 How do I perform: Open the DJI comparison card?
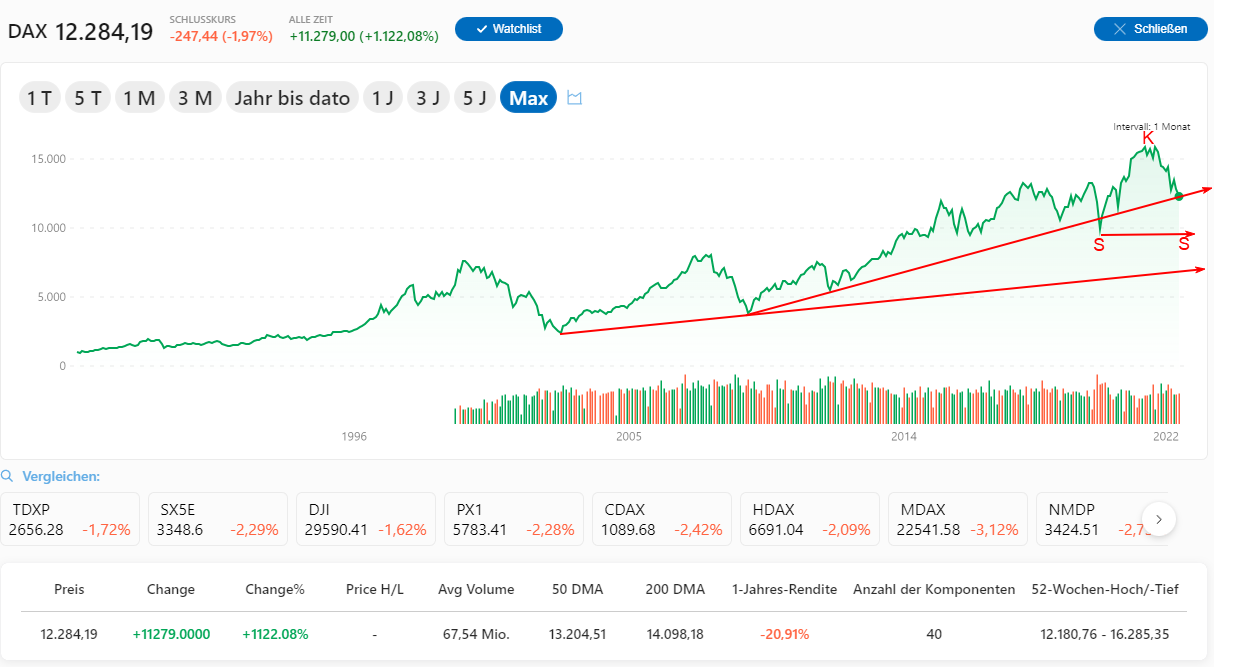(366, 519)
